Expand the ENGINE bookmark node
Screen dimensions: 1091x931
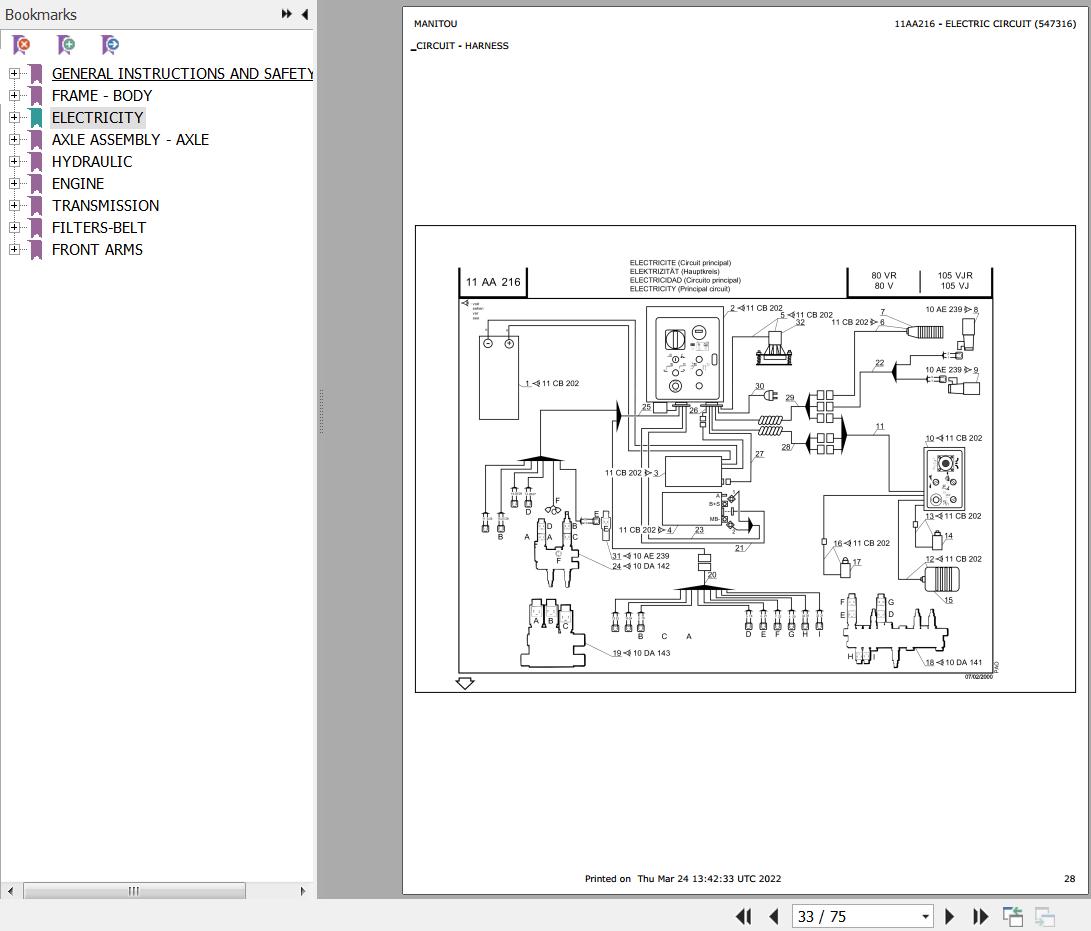14,184
